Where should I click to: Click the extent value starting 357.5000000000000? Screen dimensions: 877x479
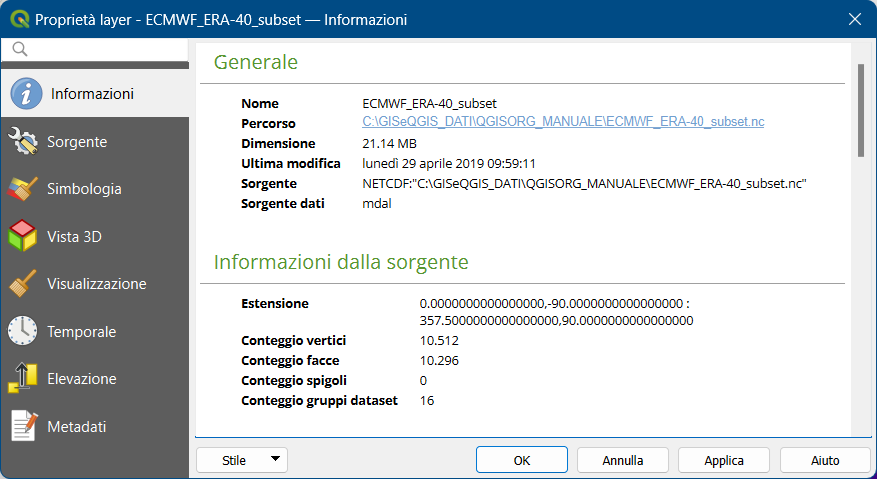pyautogui.click(x=557, y=321)
